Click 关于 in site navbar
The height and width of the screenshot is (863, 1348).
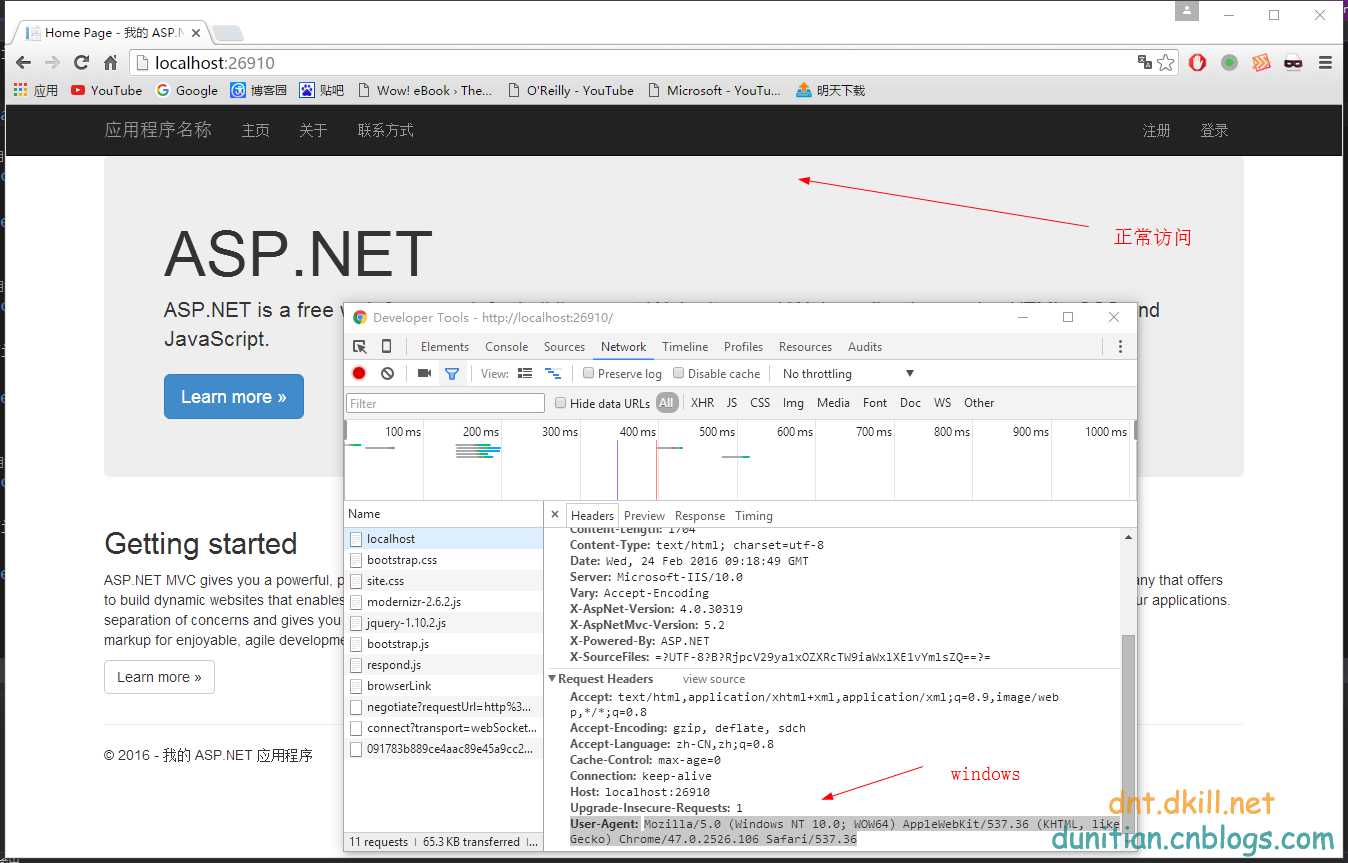point(313,130)
